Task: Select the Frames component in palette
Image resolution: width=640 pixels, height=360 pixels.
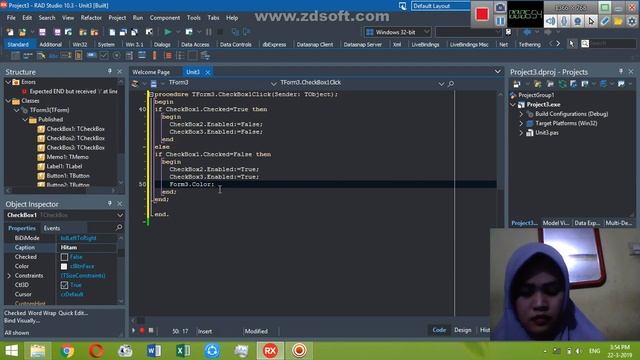Action: (x=16, y=56)
